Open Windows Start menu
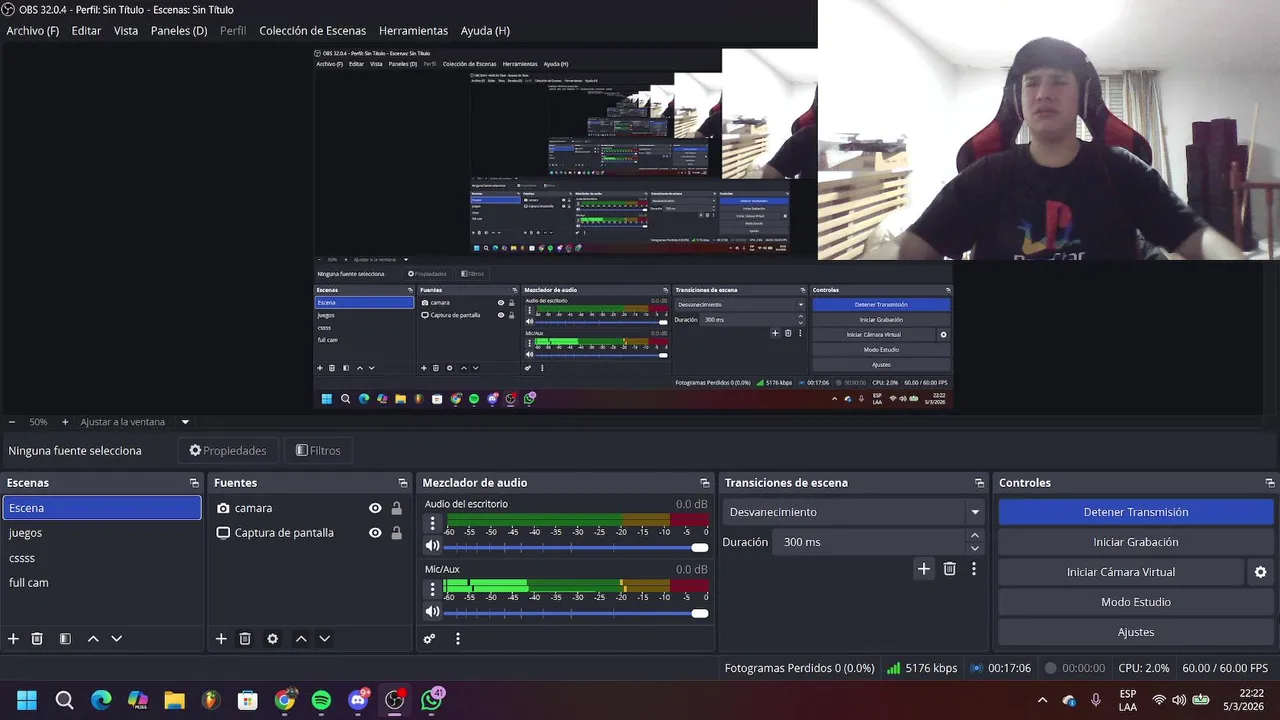1280x720 pixels. pos(27,700)
